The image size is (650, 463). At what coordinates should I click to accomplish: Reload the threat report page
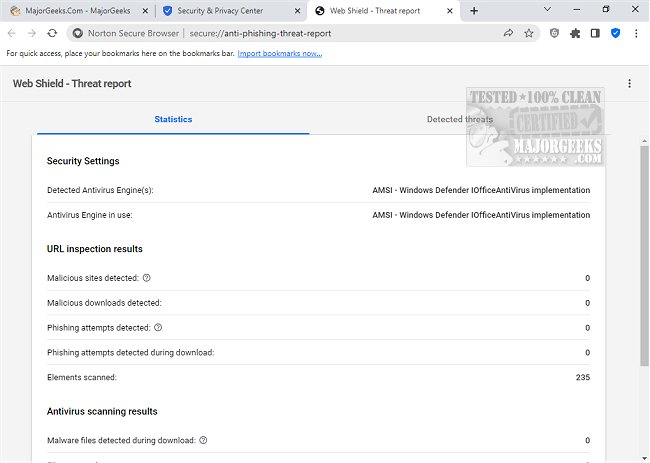coord(52,33)
